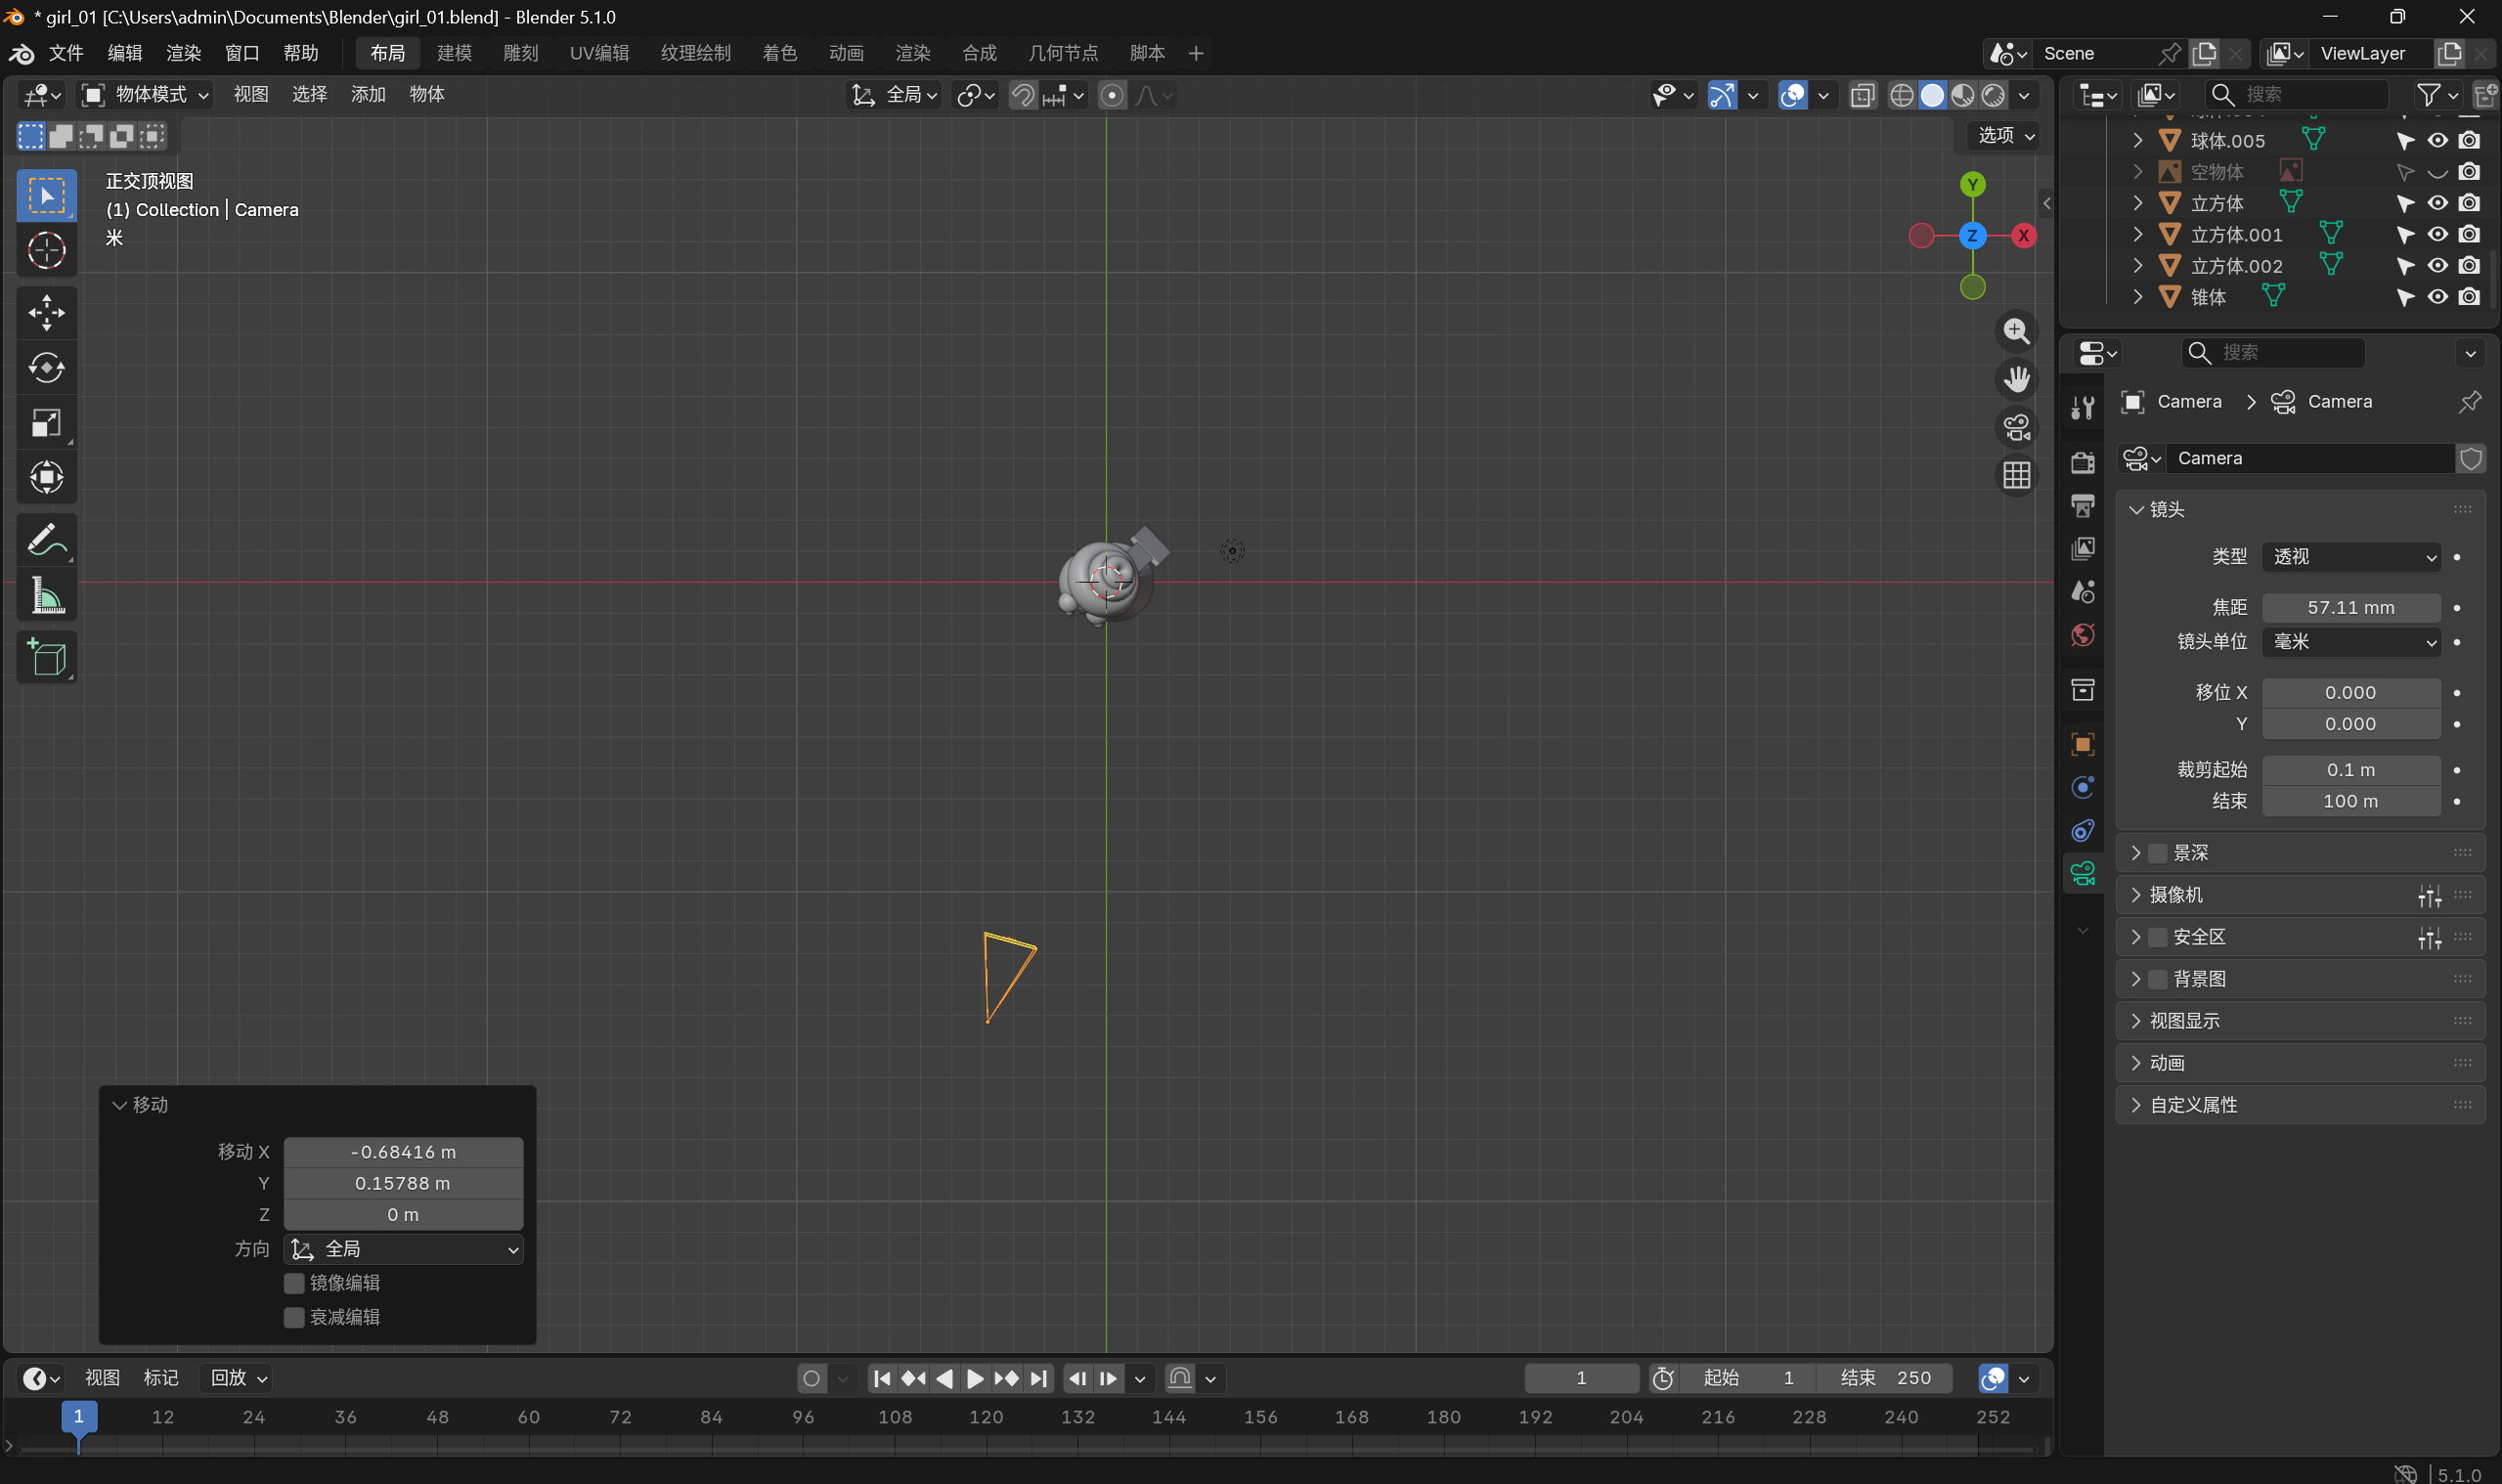The height and width of the screenshot is (1484, 2502).
Task: Click the 结束 250 frame field
Action: click(x=1886, y=1378)
